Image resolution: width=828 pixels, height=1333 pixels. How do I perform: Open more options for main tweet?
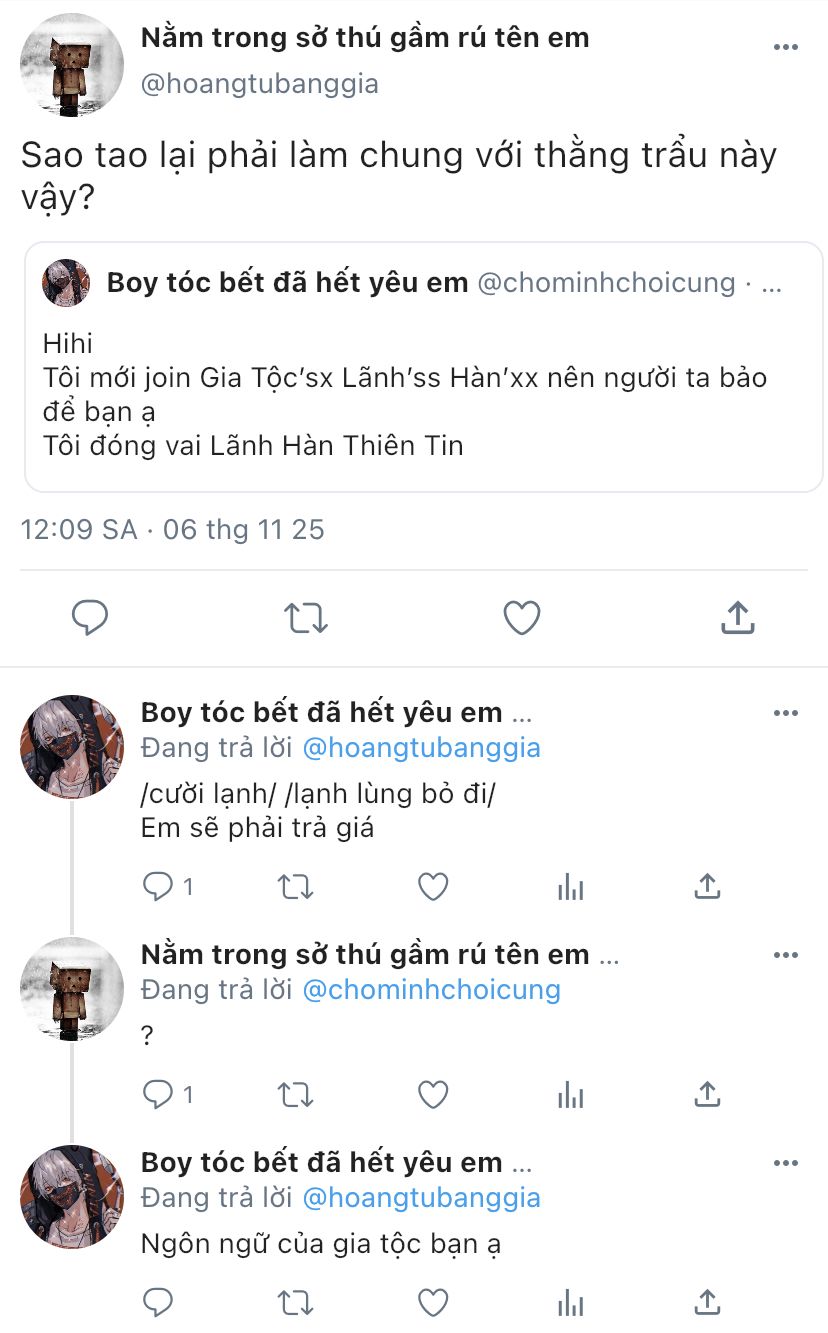(x=786, y=48)
